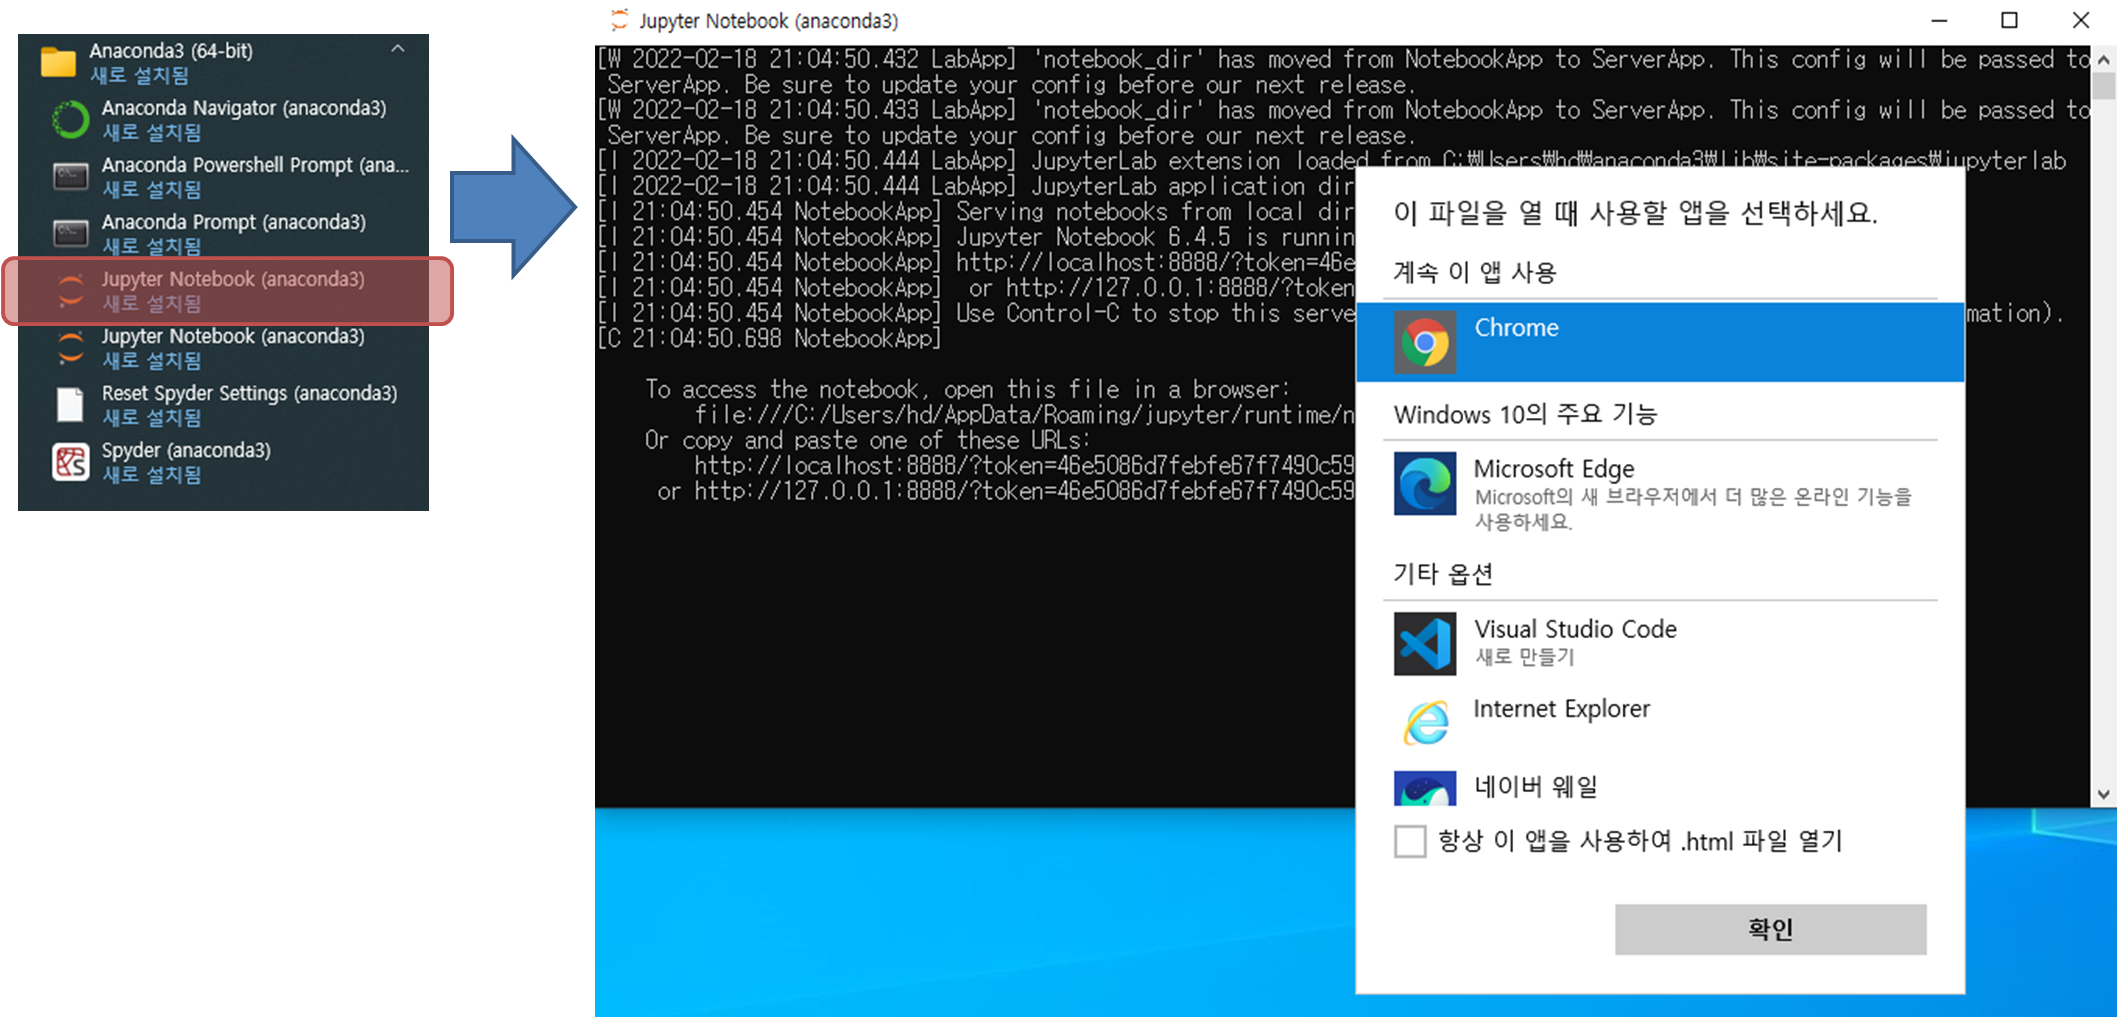Confirm app choice with 확인 button
Screen dimensions: 2118x1018
(x=1770, y=929)
